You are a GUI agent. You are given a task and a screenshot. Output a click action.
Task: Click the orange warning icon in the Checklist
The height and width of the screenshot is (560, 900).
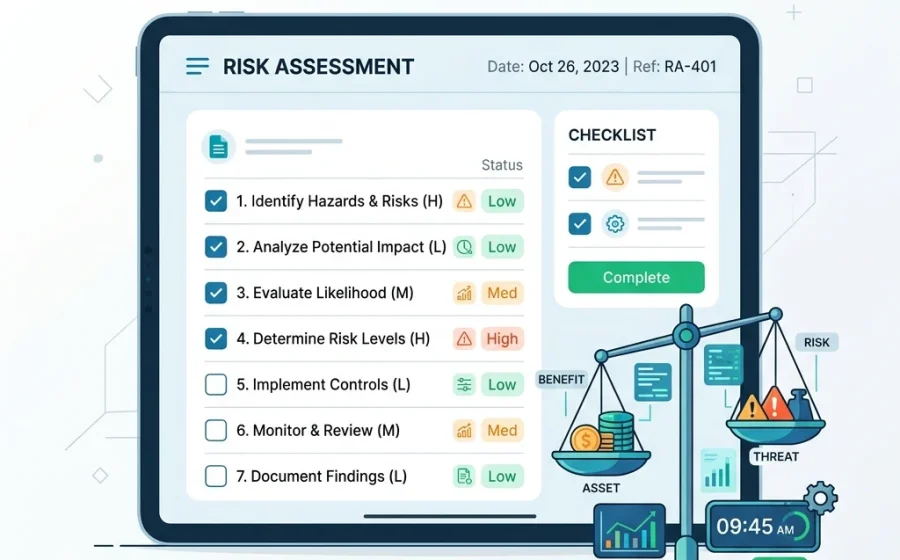(615, 177)
